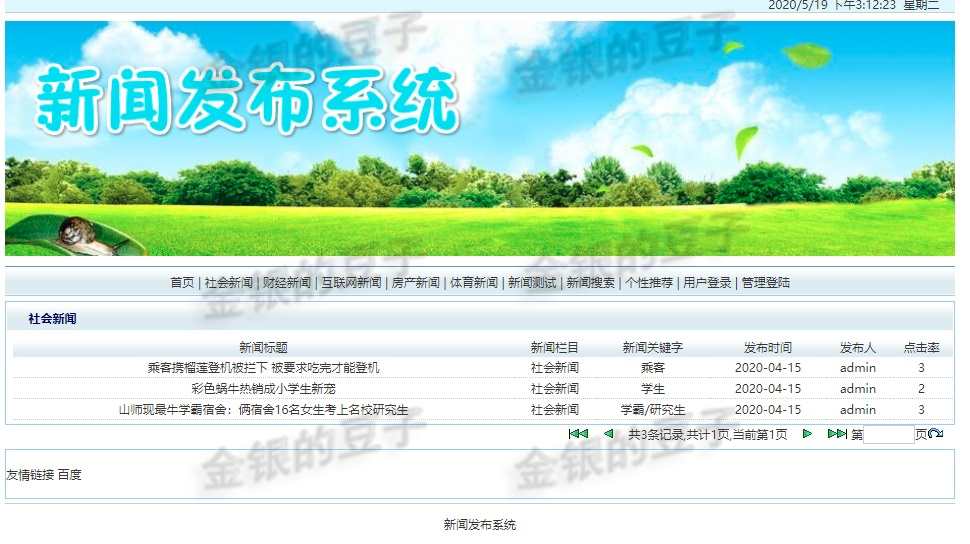
Task: Open the news titled 乘客携榴莲登机被拦下
Action: tap(264, 368)
